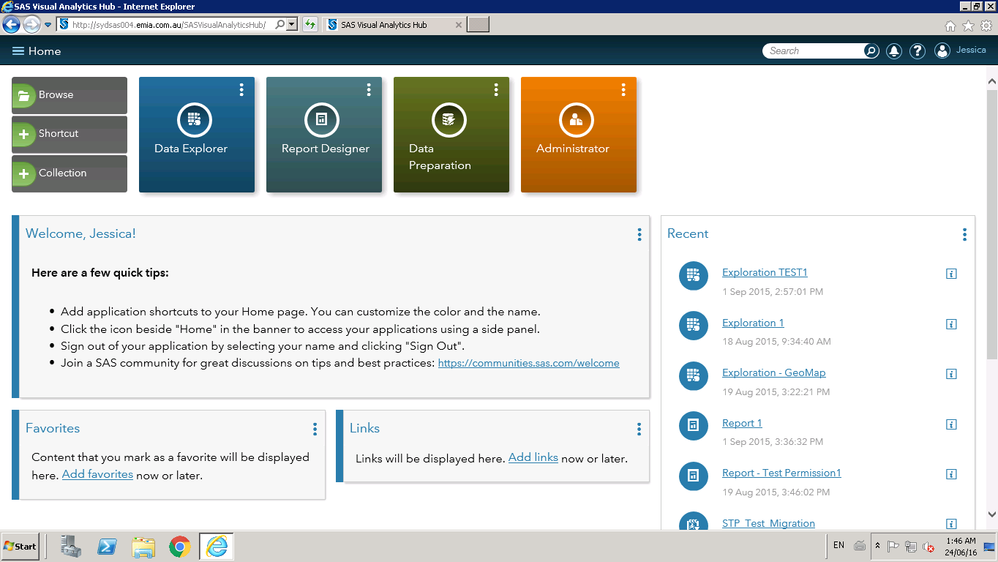The height and width of the screenshot is (562, 998).
Task: Open the Exploration 1 link
Action: point(753,323)
